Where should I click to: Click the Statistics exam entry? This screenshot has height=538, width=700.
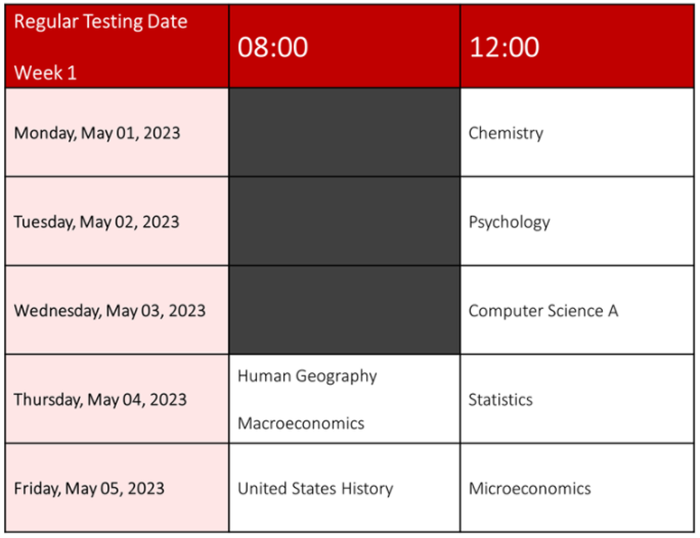point(500,400)
